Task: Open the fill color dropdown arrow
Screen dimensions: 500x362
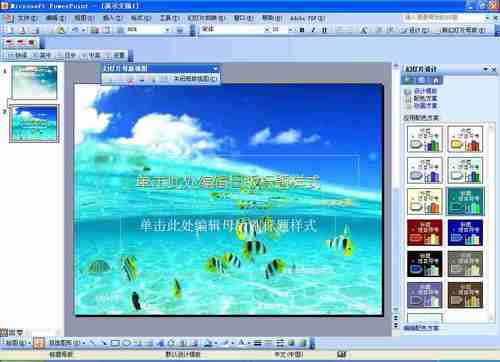Action: point(216,343)
